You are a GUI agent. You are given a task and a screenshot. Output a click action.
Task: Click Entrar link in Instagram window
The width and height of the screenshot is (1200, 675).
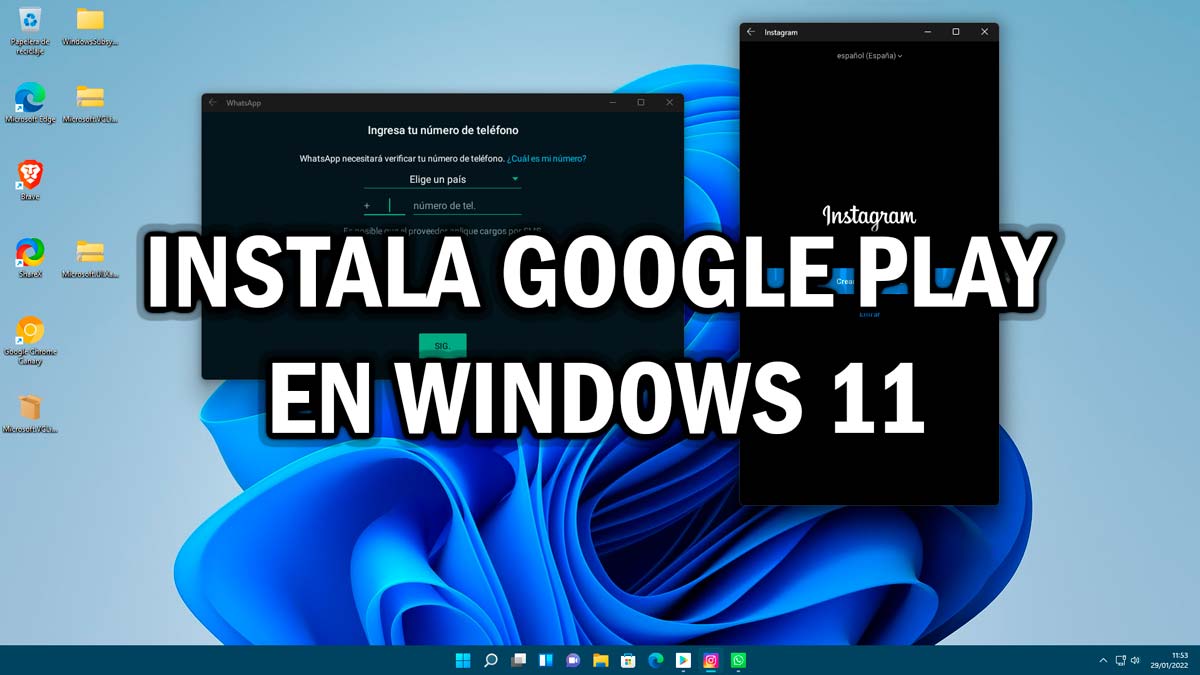(869, 314)
